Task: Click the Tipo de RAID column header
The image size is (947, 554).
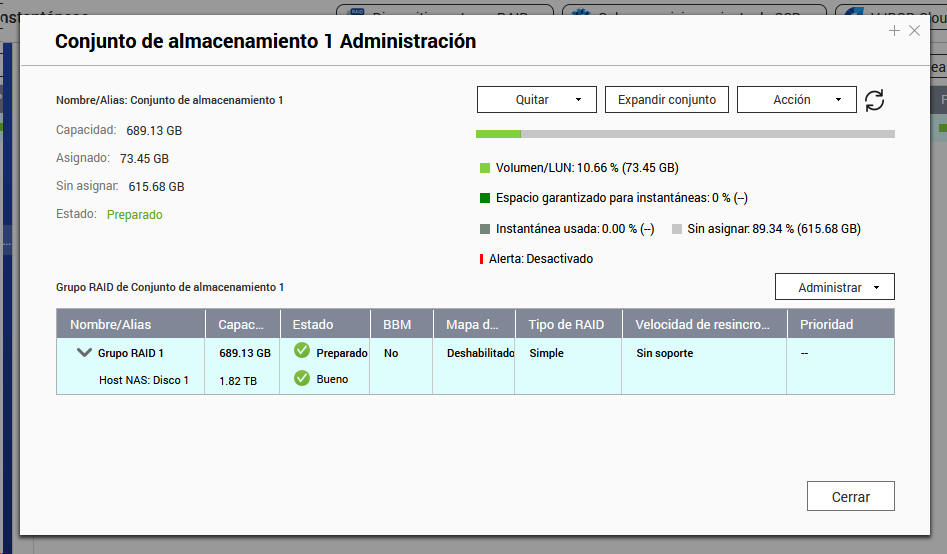Action: tap(568, 324)
